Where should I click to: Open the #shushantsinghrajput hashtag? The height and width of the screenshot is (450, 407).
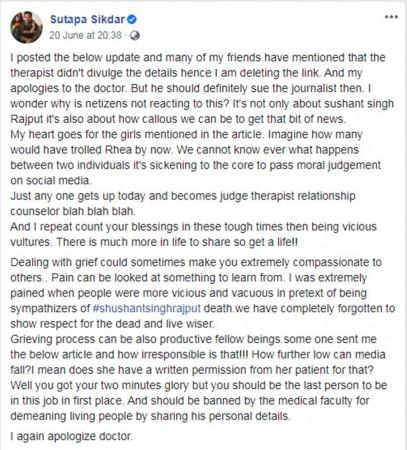pyautogui.click(x=147, y=308)
